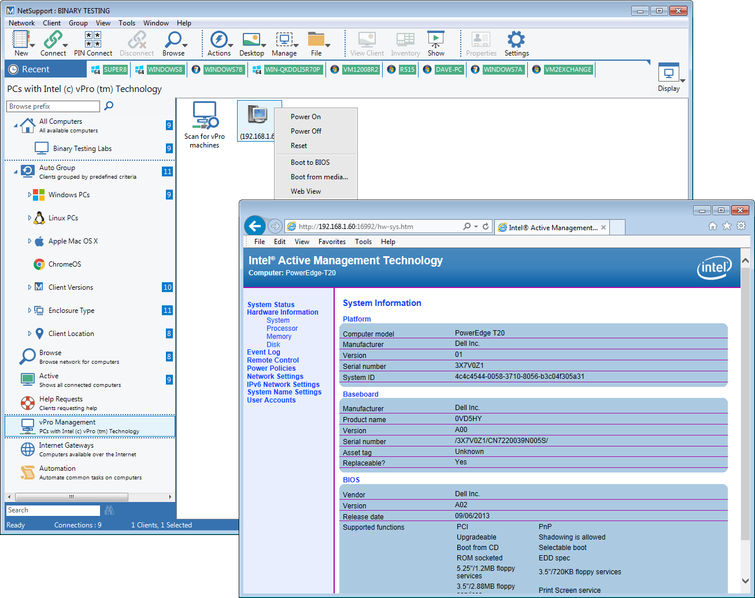755x598 pixels.
Task: Click the Browse prefix input field
Action: click(53, 106)
